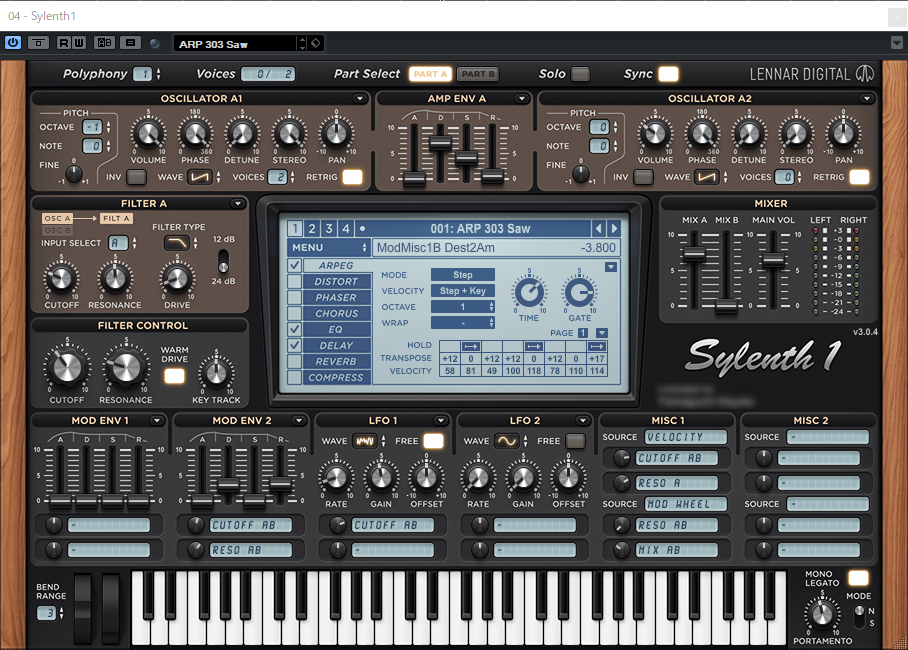The image size is (908, 650).
Task: Select display page 2 button
Action: point(312,228)
